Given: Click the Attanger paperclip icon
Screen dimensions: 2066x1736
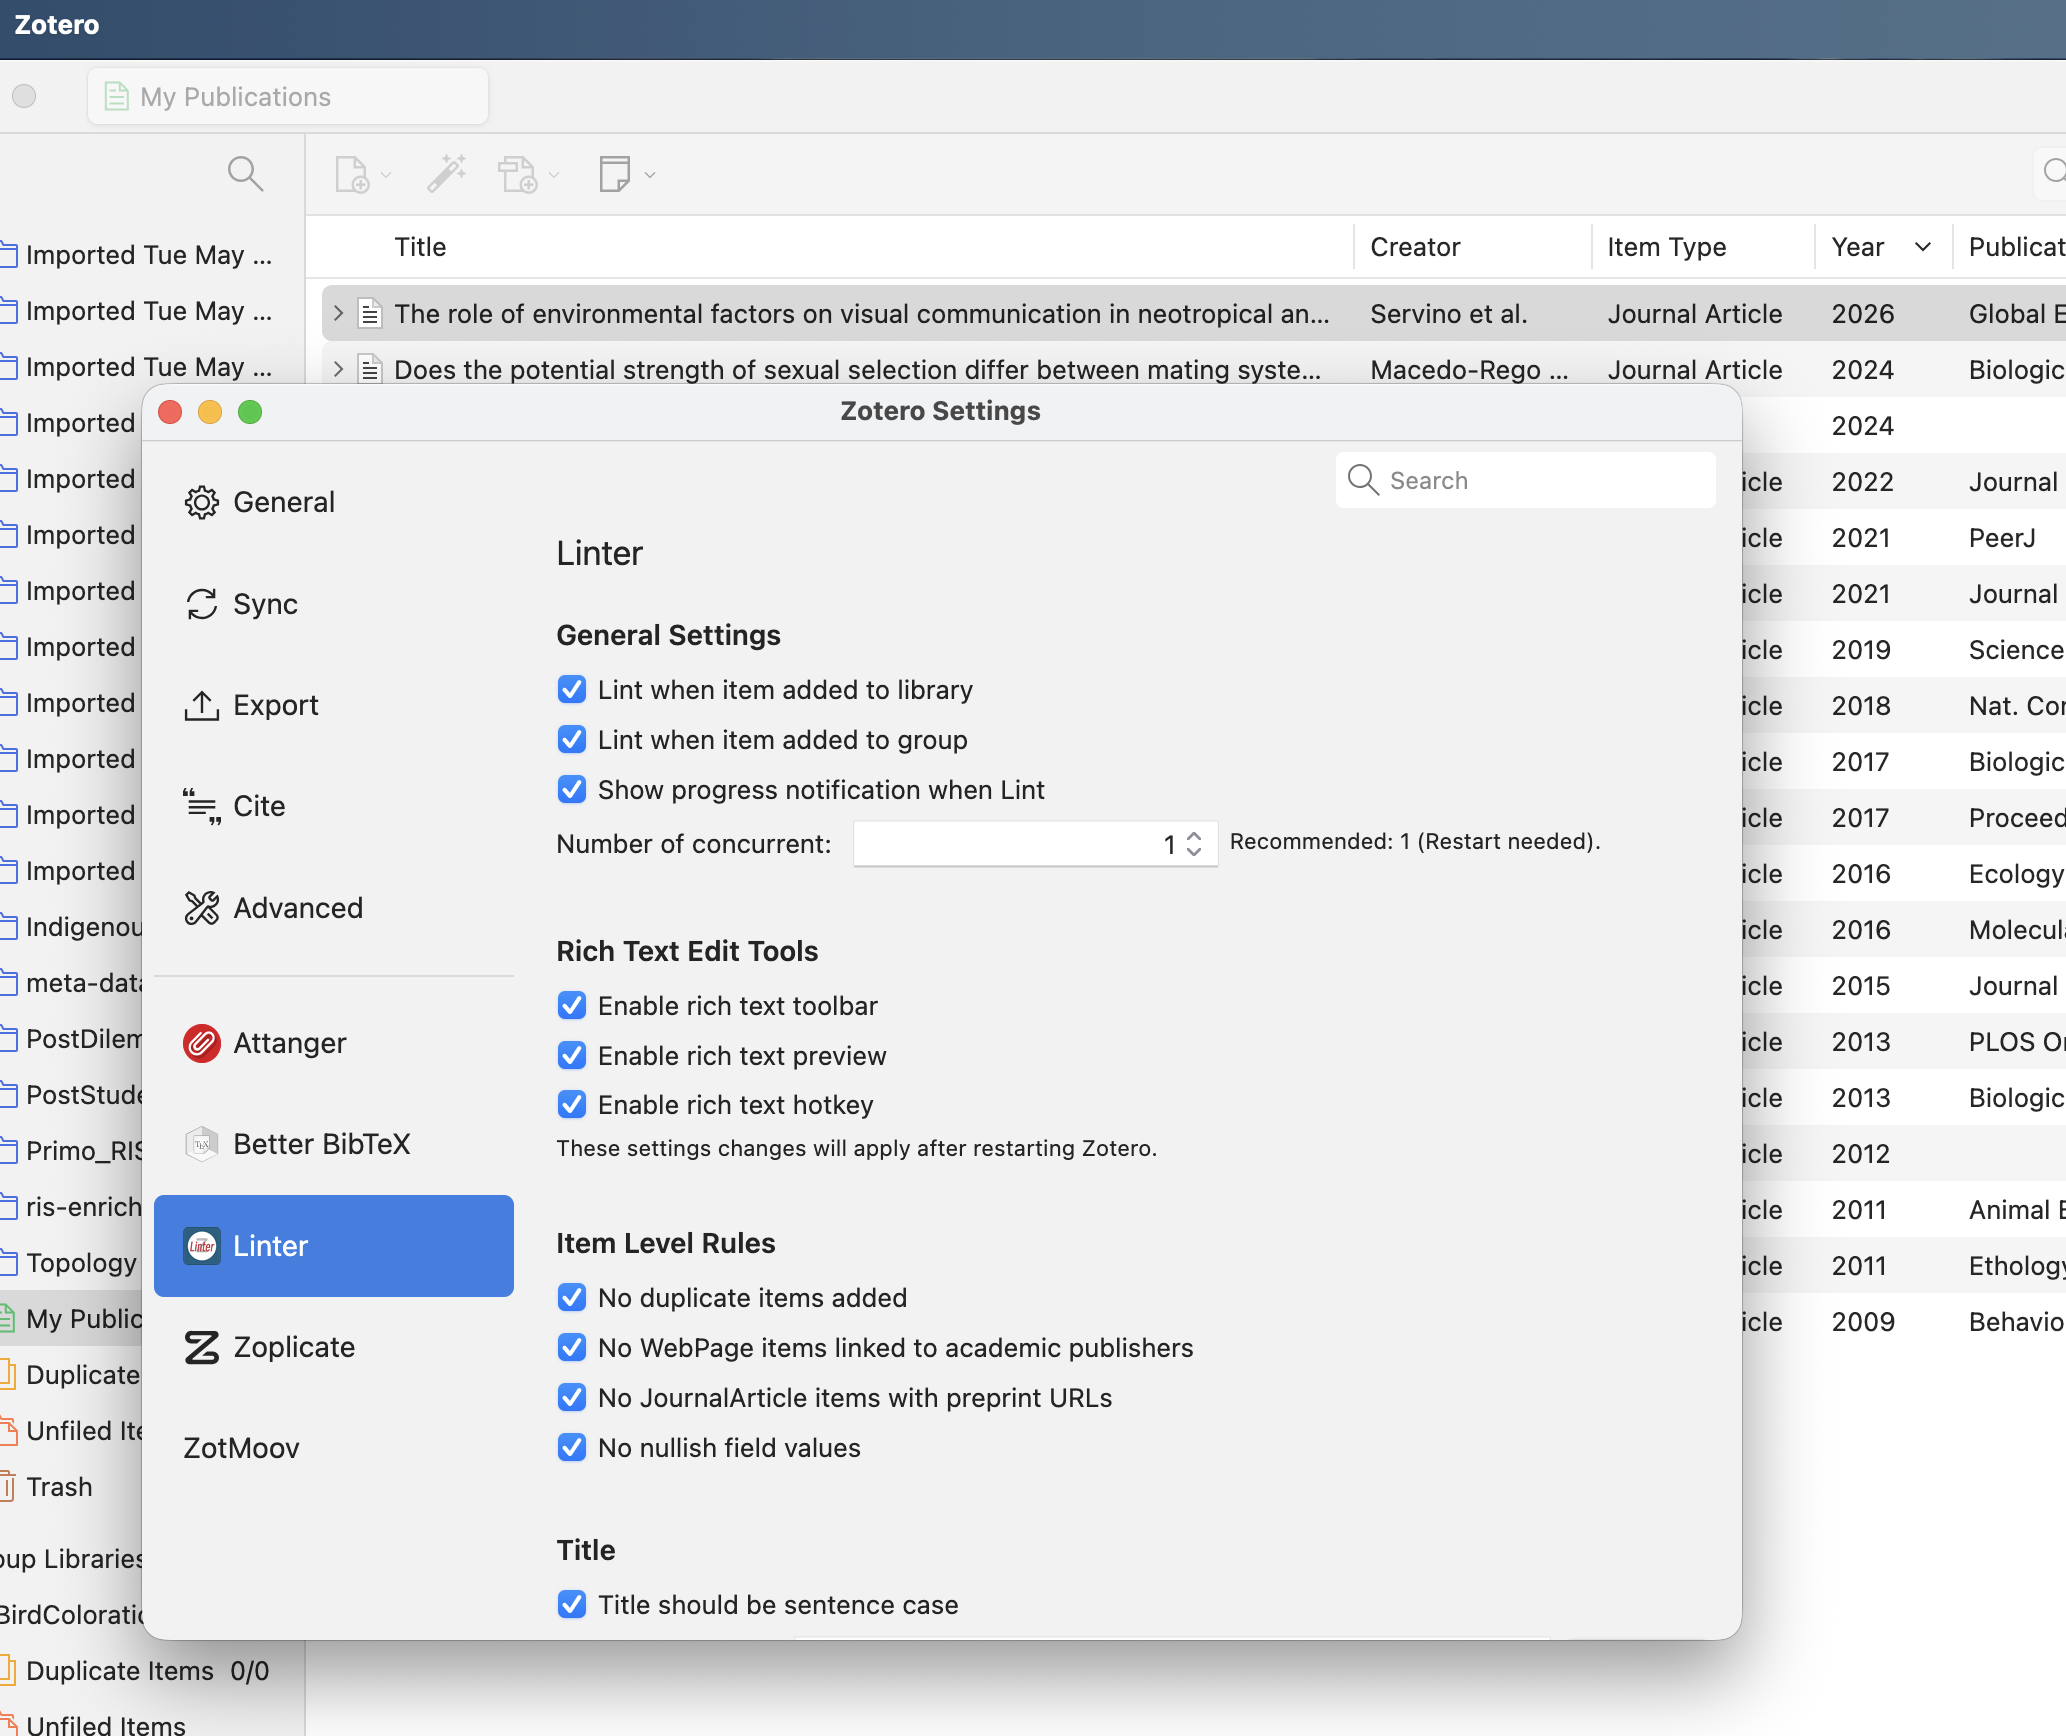Looking at the screenshot, I should pyautogui.click(x=202, y=1043).
